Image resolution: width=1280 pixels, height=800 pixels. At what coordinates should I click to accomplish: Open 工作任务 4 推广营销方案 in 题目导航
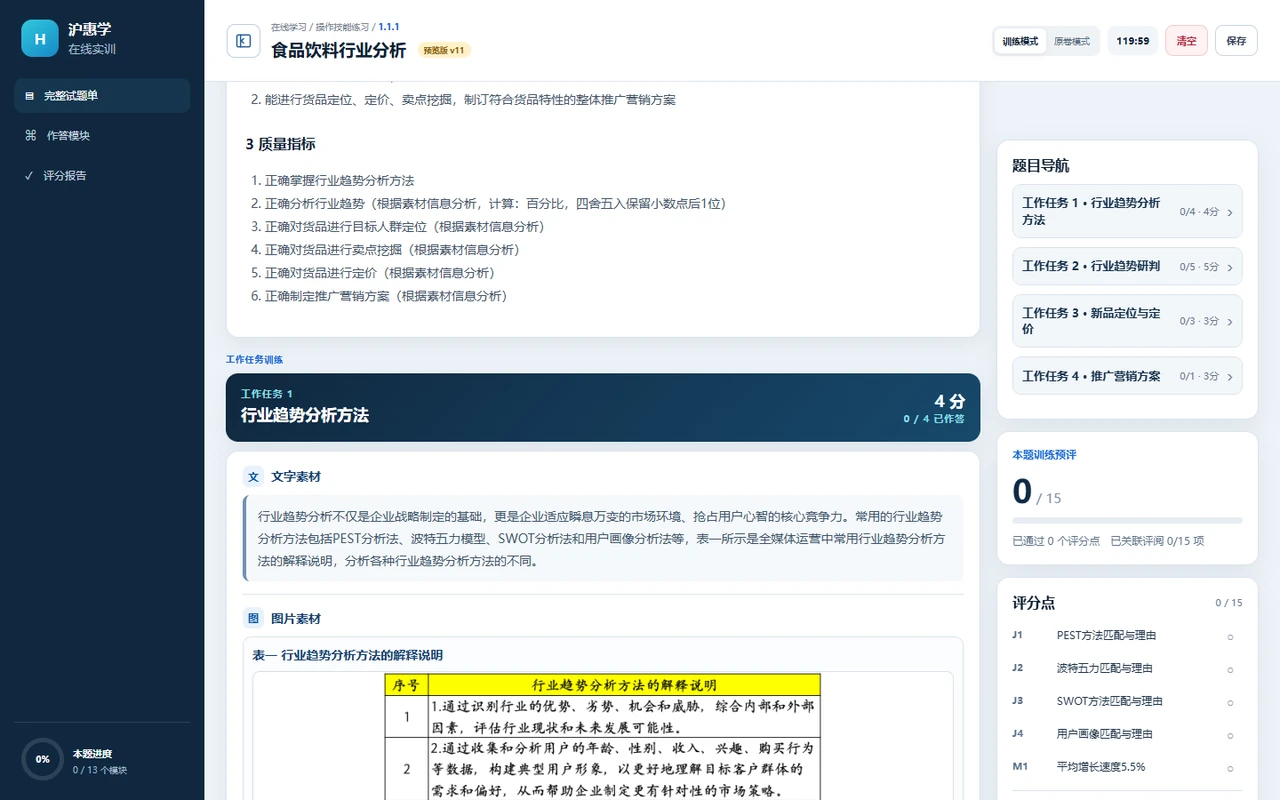point(1127,376)
